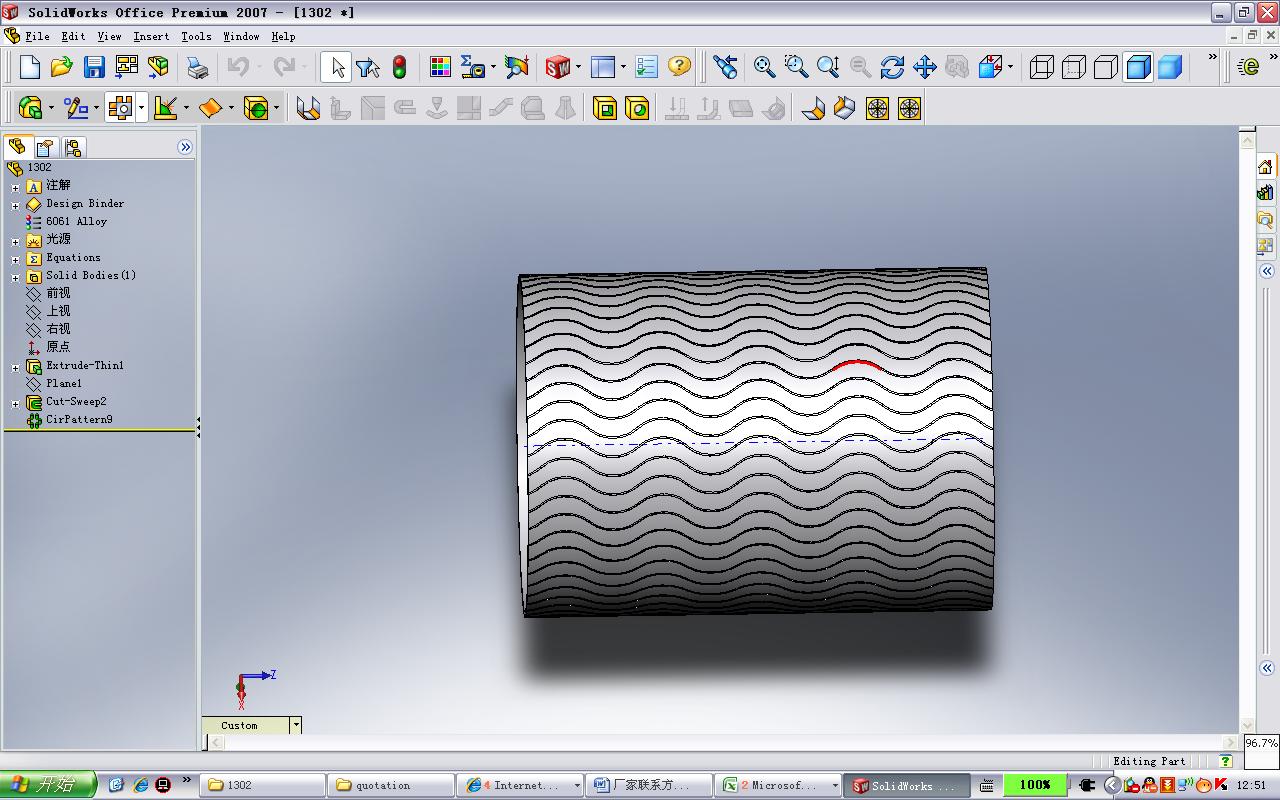Click the Zoom to Fit magnifier
Image resolution: width=1280 pixels, height=800 pixels.
pos(765,67)
